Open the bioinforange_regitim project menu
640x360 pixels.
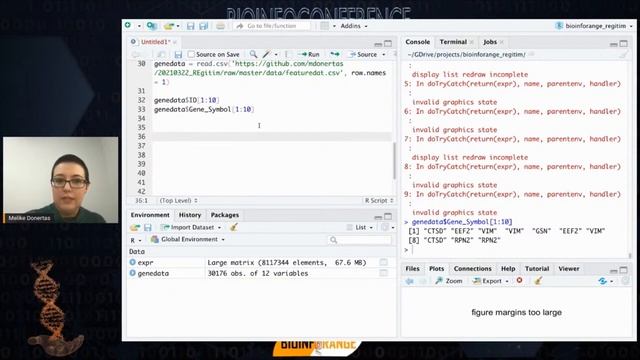click(594, 26)
